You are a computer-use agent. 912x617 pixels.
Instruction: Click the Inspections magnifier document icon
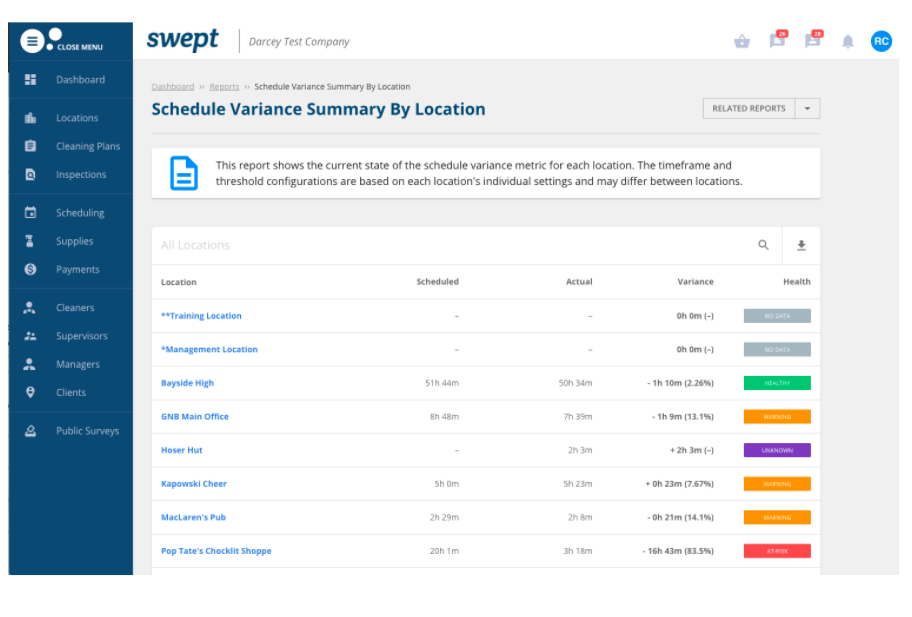point(30,174)
